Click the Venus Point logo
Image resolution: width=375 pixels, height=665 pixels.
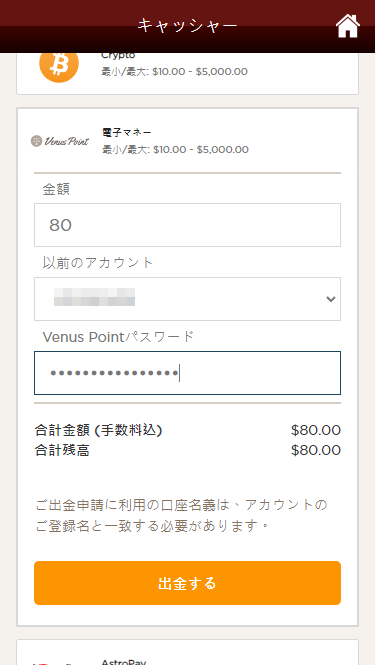tap(60, 141)
